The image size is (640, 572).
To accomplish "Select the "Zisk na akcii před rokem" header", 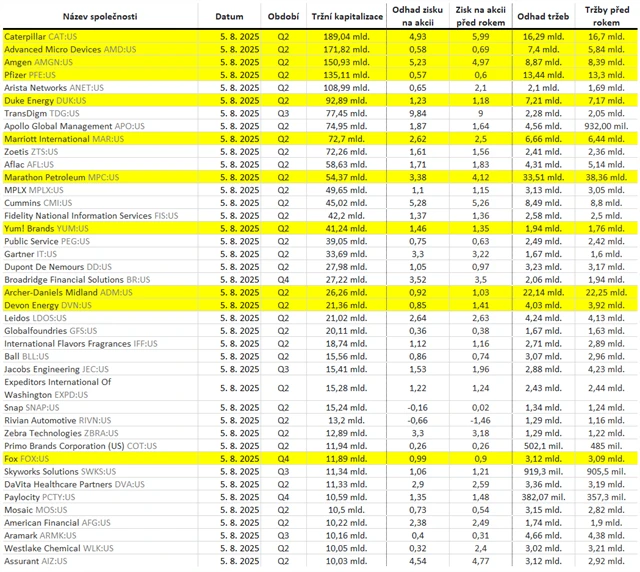I will pyautogui.click(x=482, y=18).
